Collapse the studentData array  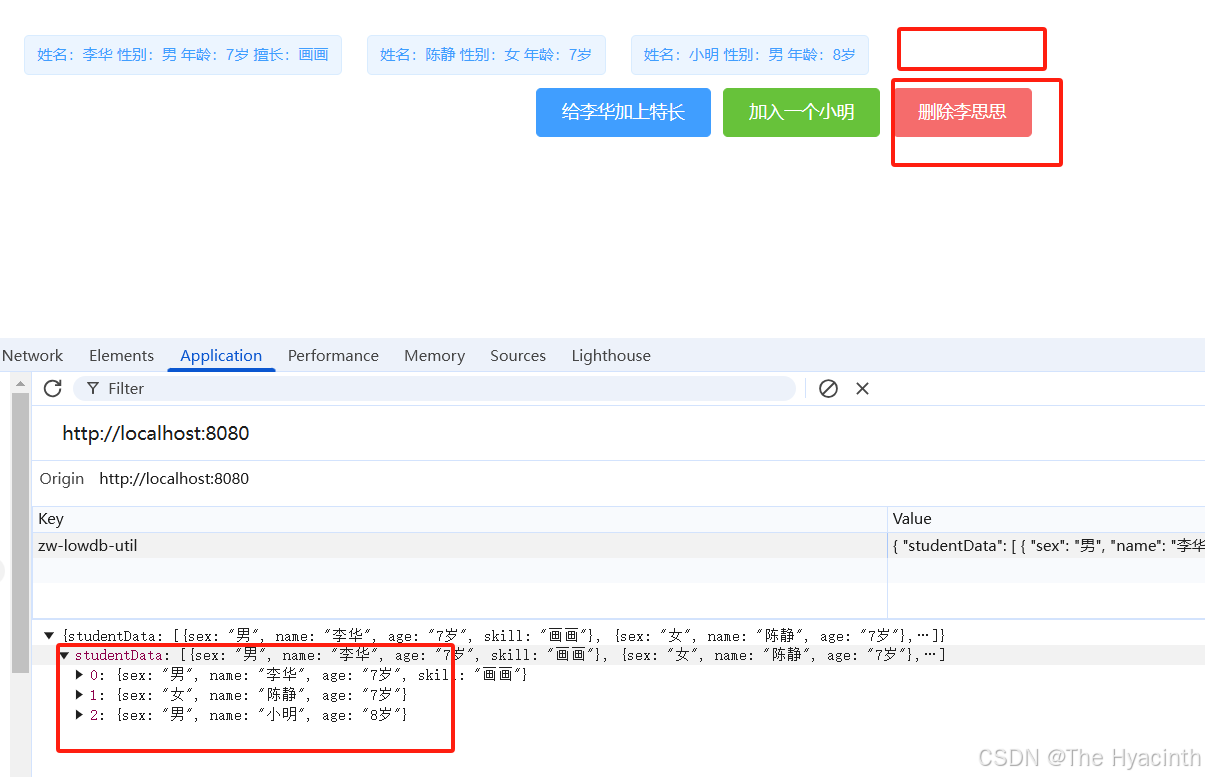[64, 654]
